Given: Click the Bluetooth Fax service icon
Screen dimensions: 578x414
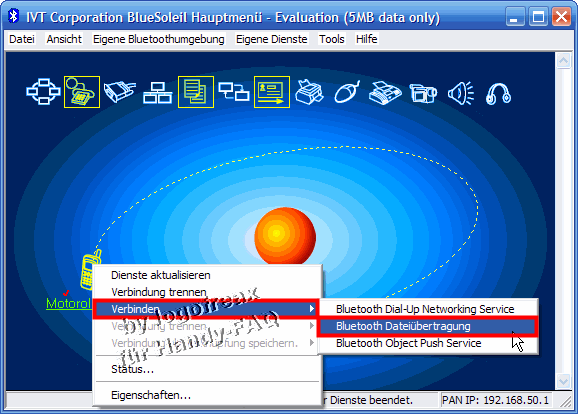Looking at the screenshot, I should point(385,93).
